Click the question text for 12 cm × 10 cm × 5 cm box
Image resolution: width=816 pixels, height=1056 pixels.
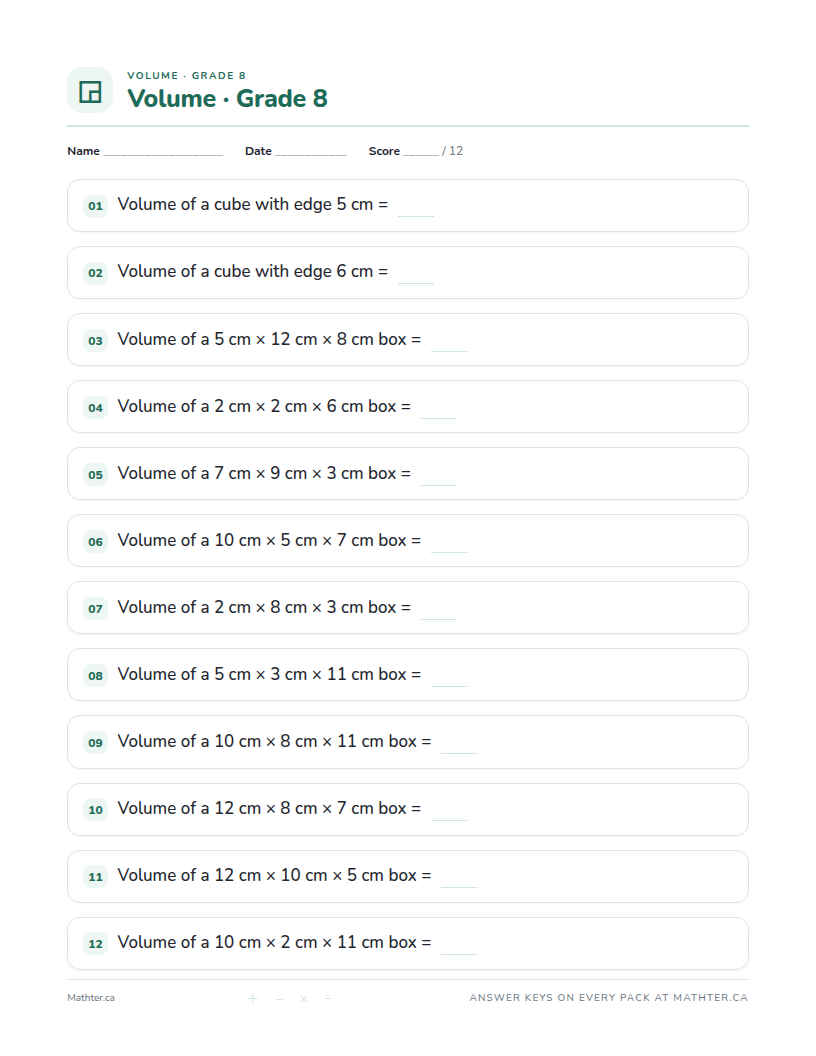pyautogui.click(x=274, y=875)
